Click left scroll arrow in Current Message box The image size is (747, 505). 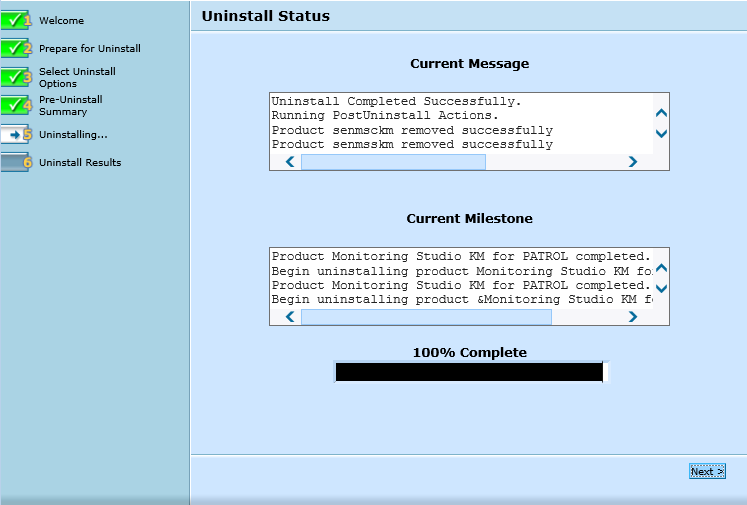[290, 162]
